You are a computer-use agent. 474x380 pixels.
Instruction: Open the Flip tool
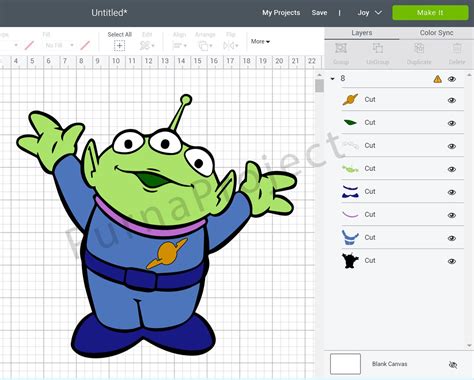coord(231,46)
